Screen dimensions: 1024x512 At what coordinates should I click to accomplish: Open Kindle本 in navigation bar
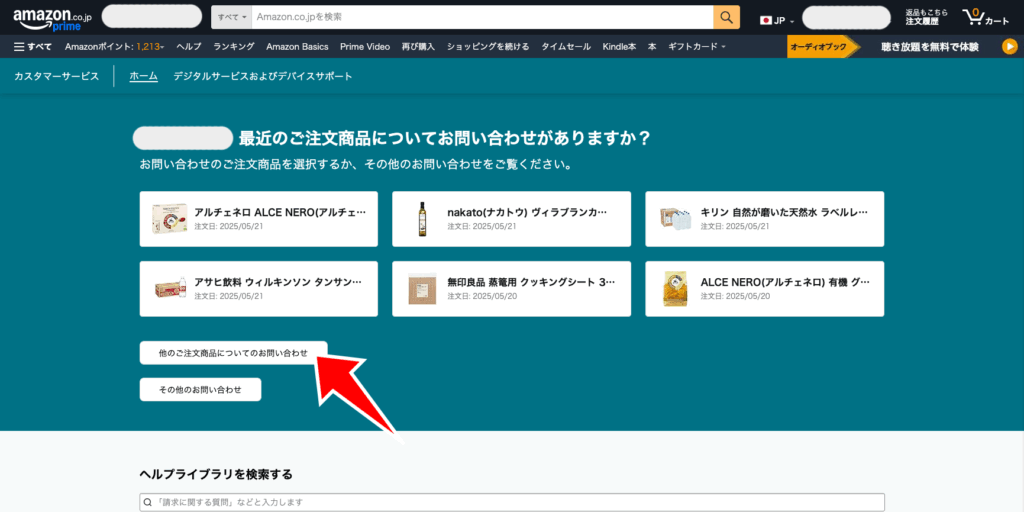[x=619, y=47]
